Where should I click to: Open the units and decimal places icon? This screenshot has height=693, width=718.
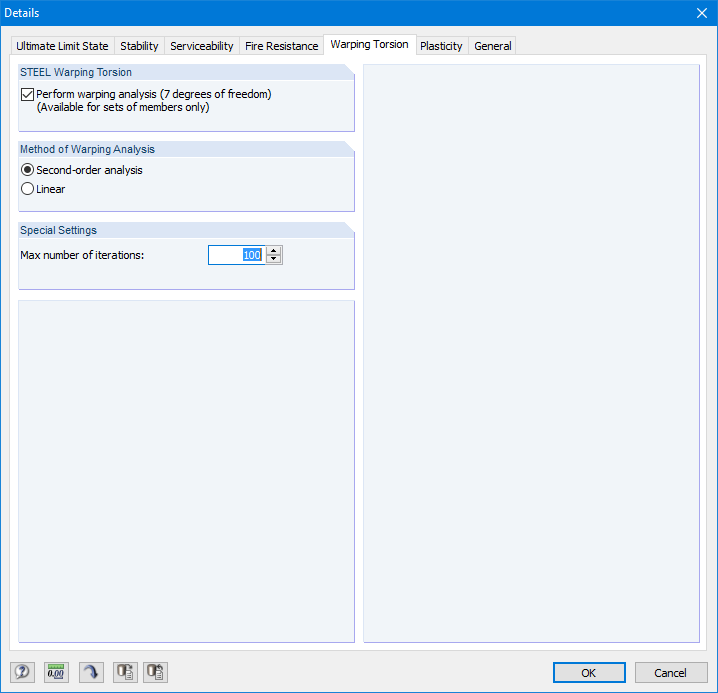click(56, 672)
